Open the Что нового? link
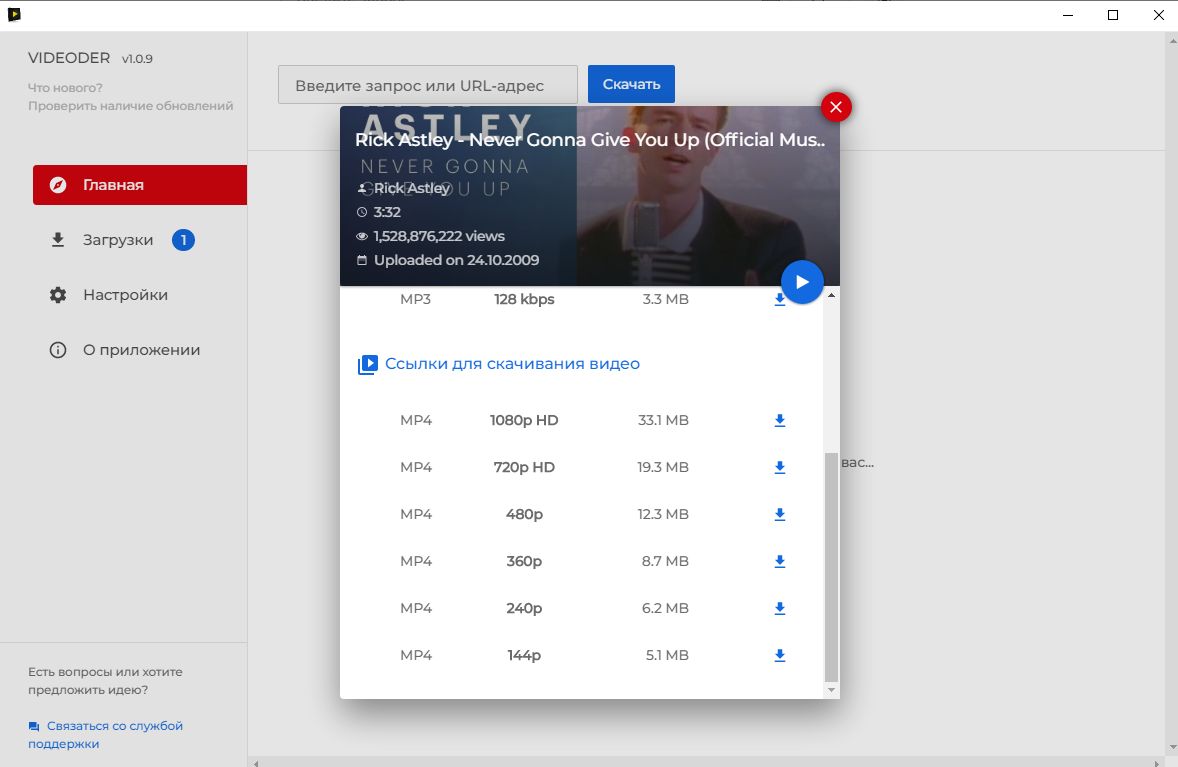Image resolution: width=1178 pixels, height=767 pixels. pos(65,88)
